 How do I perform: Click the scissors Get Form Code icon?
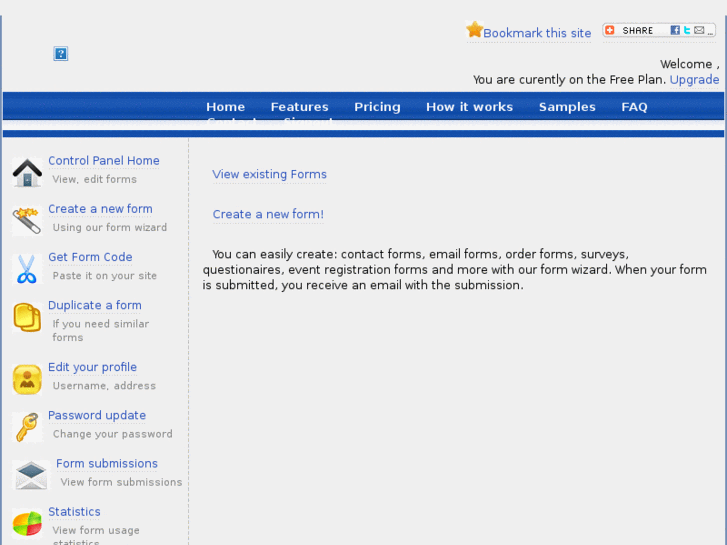[x=27, y=269]
